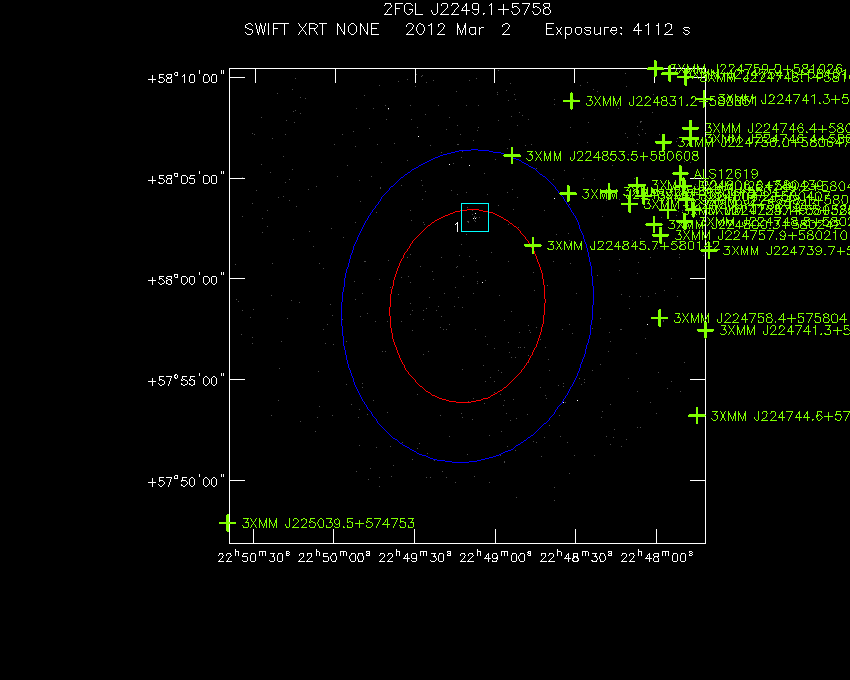The image size is (850, 680).
Task: Click the declination label +58°00'00"
Action: point(186,280)
